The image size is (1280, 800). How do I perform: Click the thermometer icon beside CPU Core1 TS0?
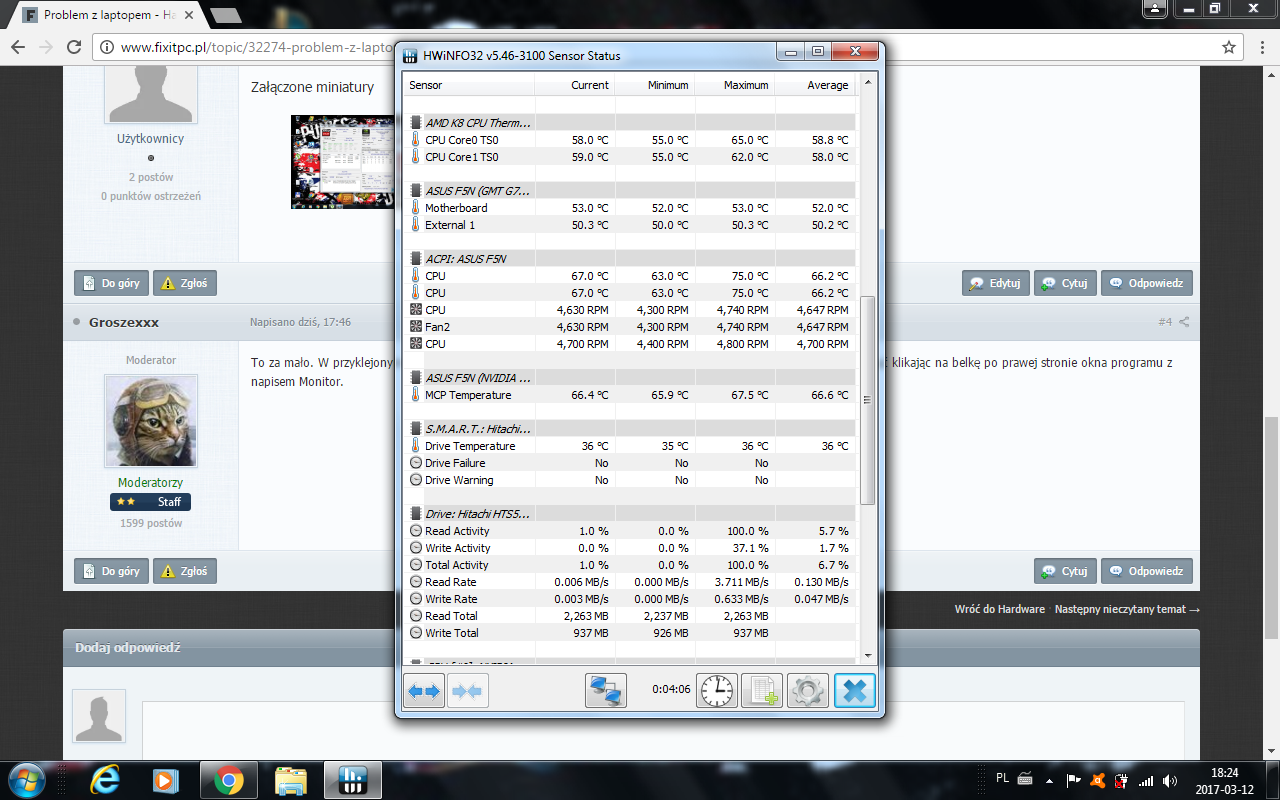coord(416,157)
